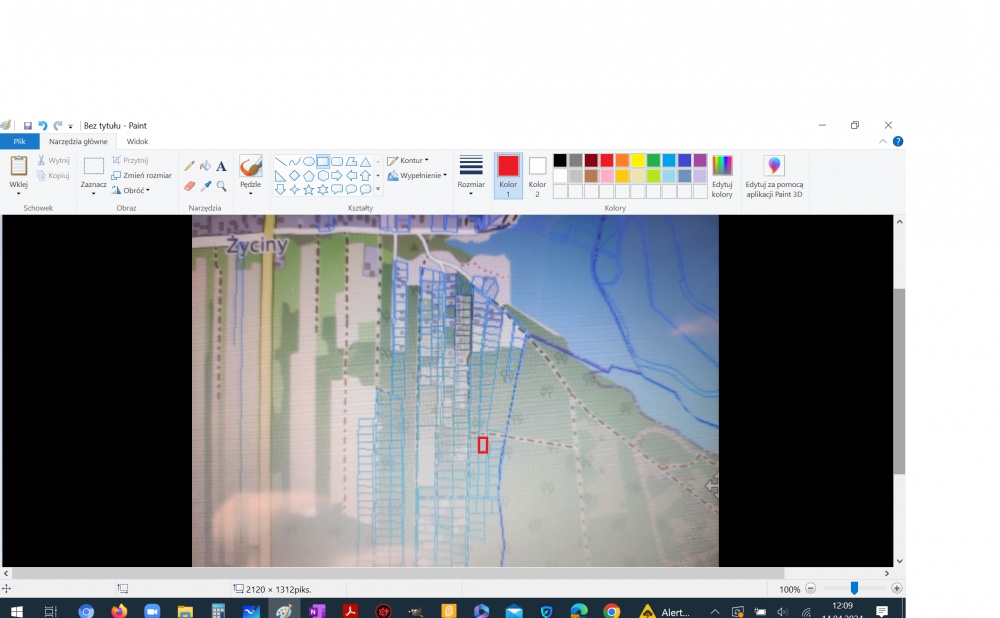Screen dimensions: 1000x618
Task: Switch to the Widok tab
Action: pyautogui.click(x=137, y=142)
